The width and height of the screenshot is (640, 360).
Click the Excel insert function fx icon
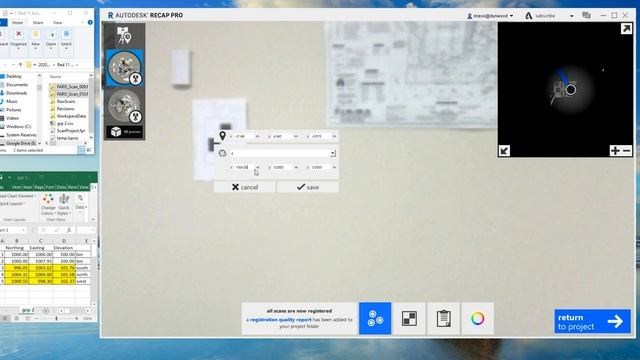pos(69,230)
